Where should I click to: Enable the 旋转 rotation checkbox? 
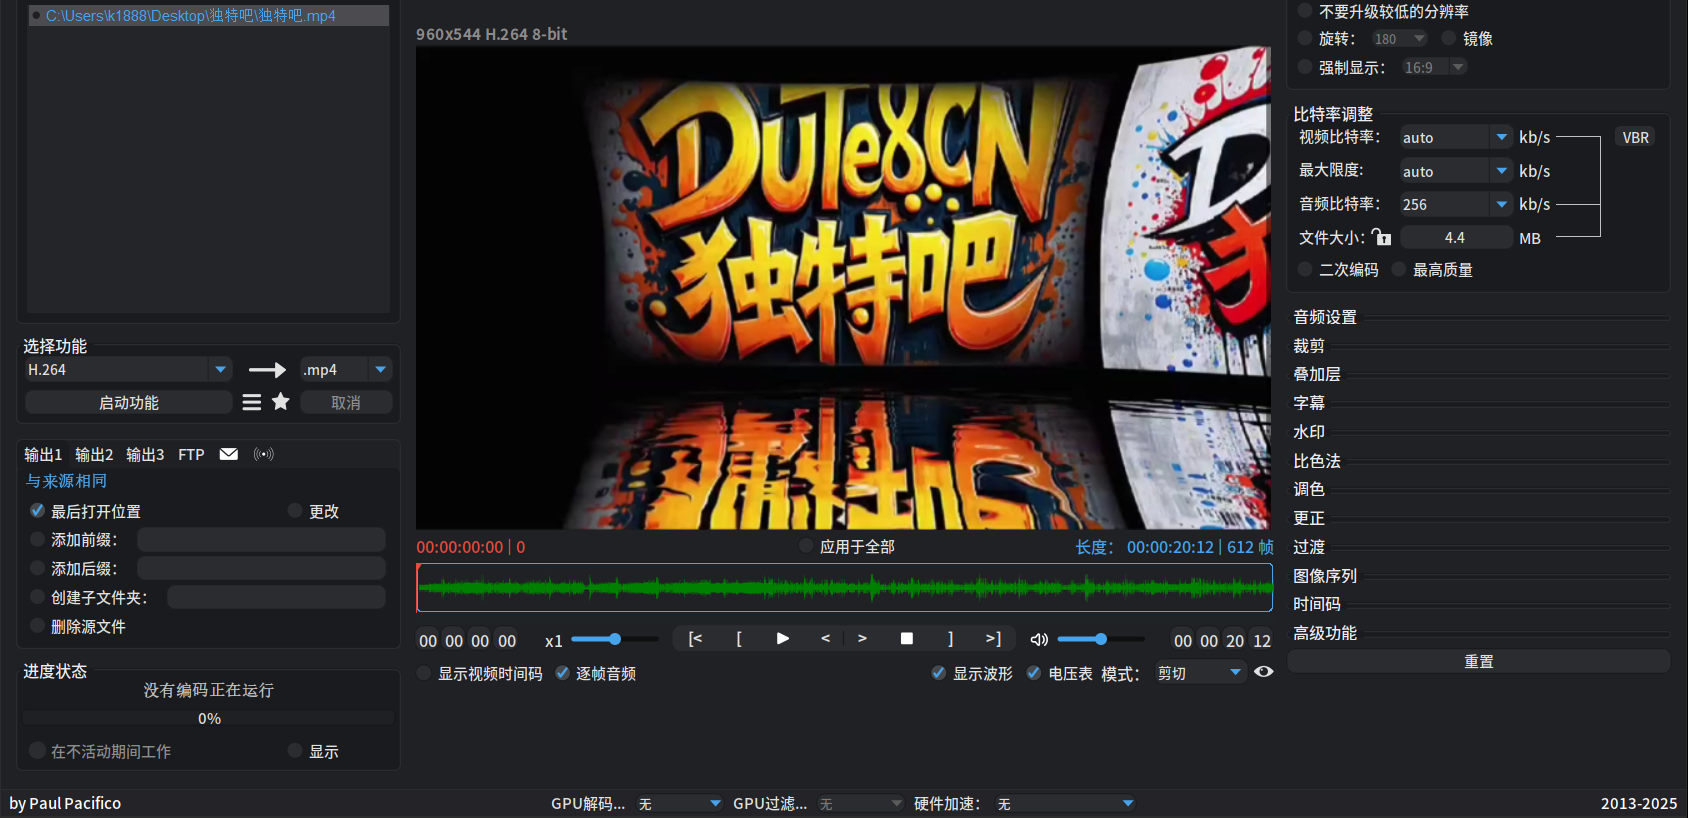tap(1305, 38)
